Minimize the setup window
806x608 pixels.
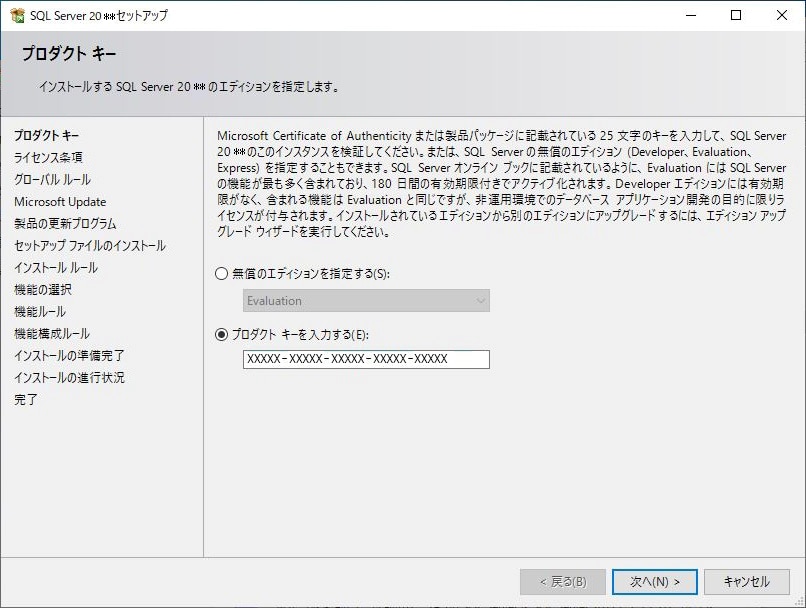pyautogui.click(x=691, y=15)
